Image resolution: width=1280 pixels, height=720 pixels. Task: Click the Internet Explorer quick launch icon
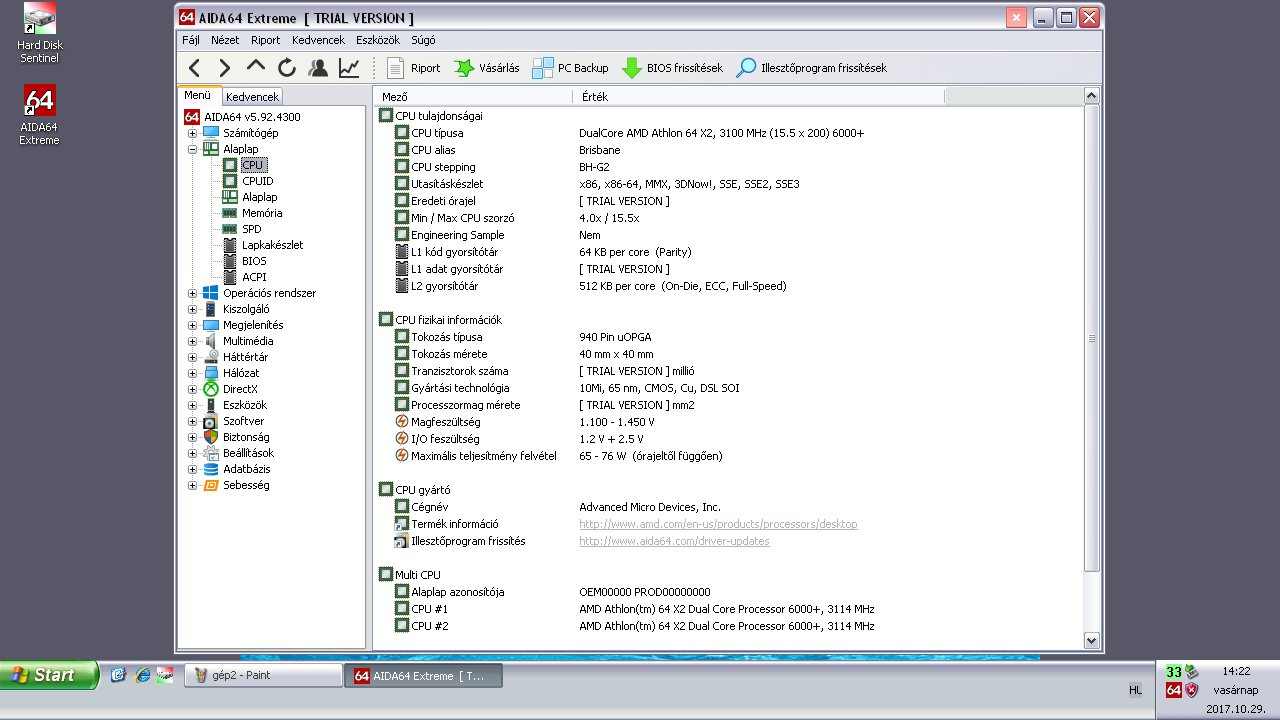point(142,675)
